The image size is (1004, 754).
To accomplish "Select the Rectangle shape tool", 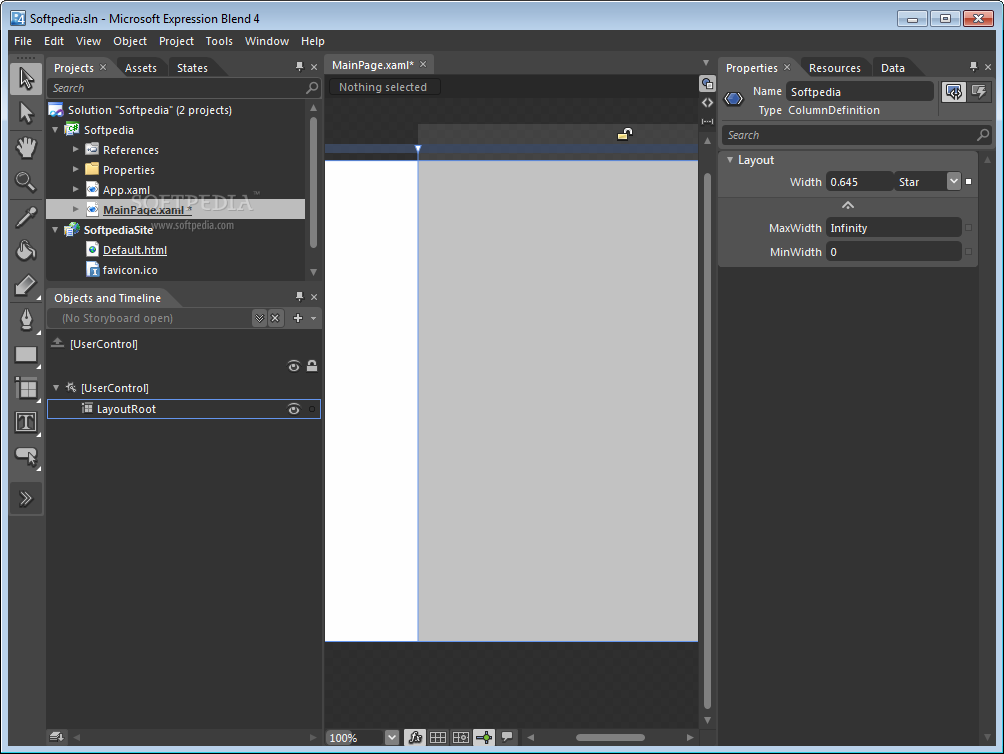I will click(26, 354).
